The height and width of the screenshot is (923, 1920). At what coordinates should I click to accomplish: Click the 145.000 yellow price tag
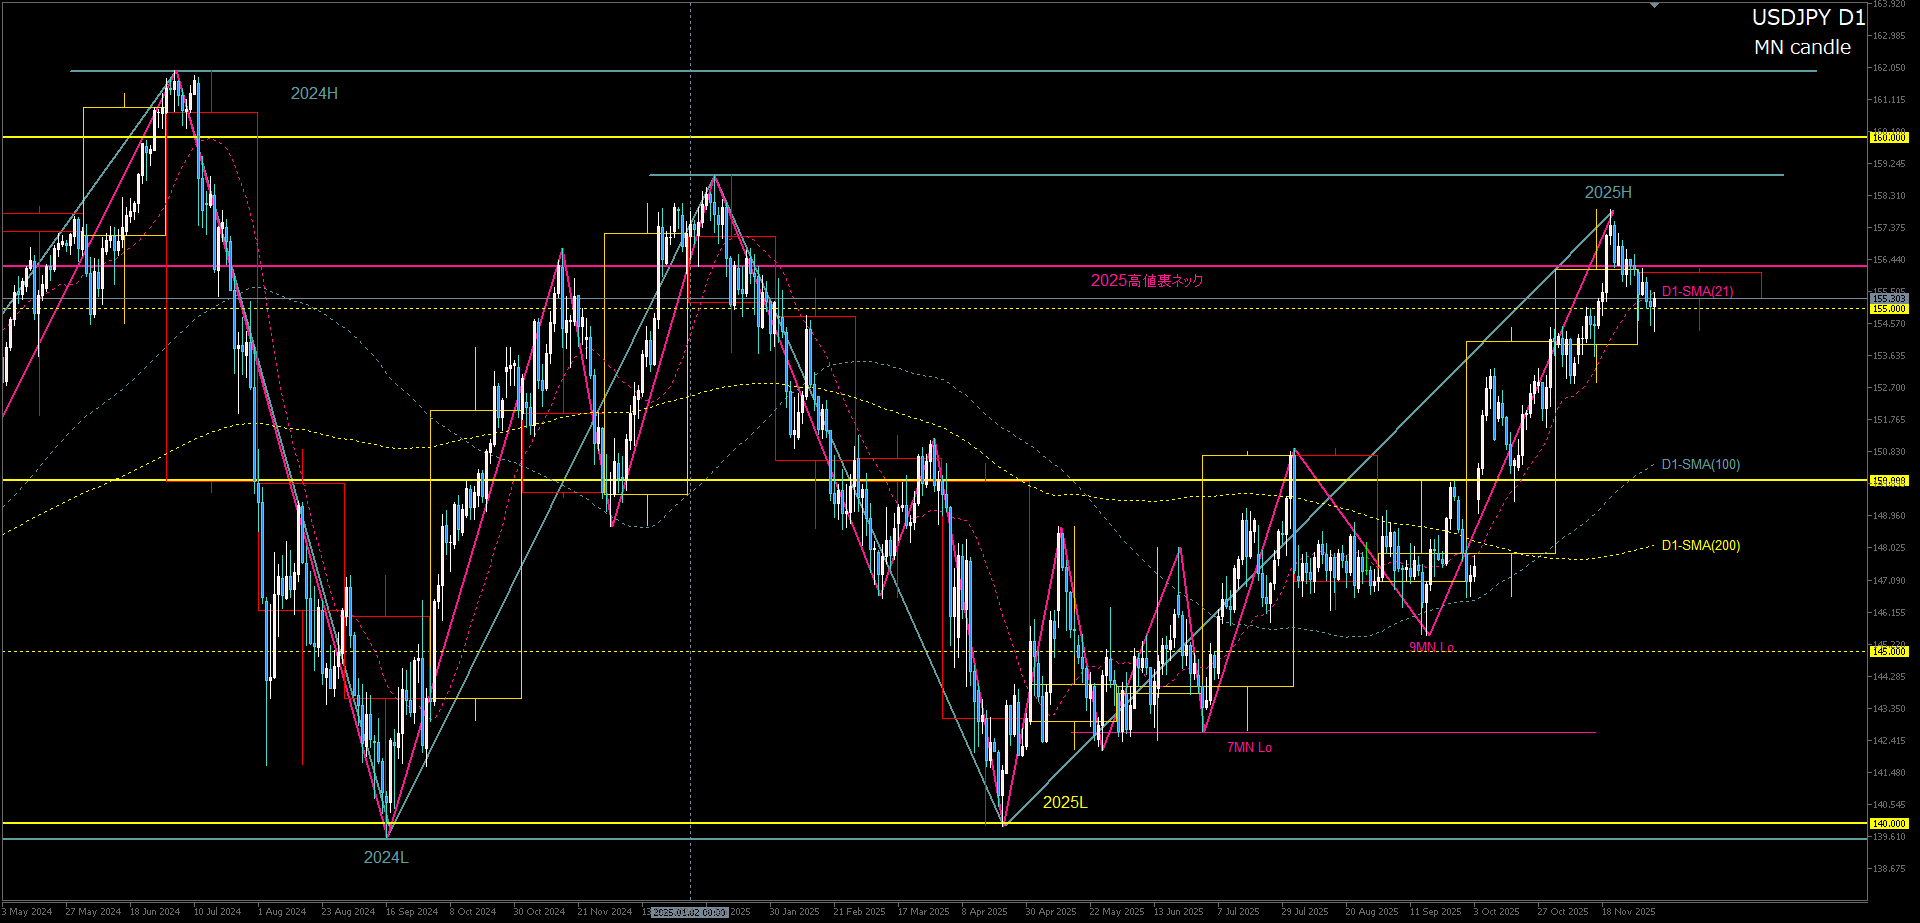pos(1889,652)
